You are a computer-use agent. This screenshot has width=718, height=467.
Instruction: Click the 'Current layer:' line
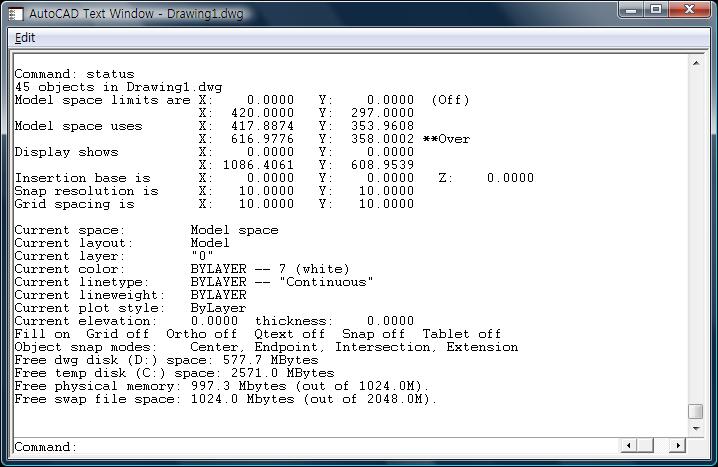(114, 255)
